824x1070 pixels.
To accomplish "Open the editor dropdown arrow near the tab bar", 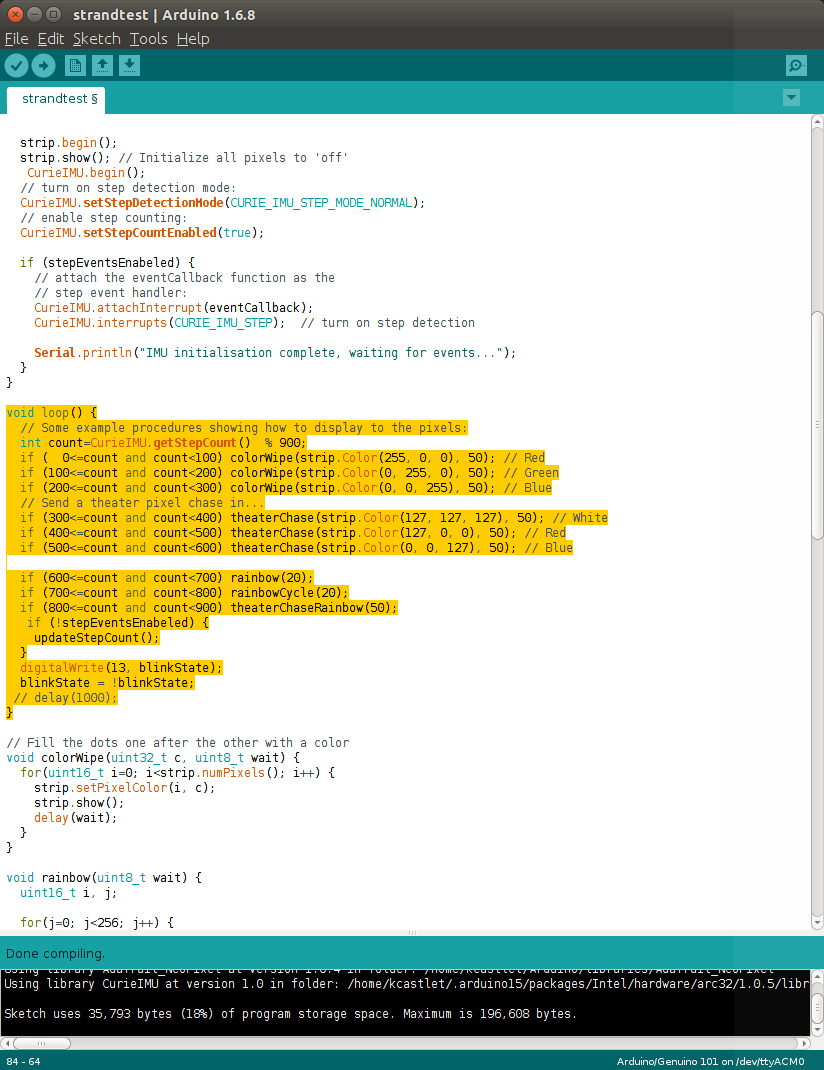I will [791, 98].
